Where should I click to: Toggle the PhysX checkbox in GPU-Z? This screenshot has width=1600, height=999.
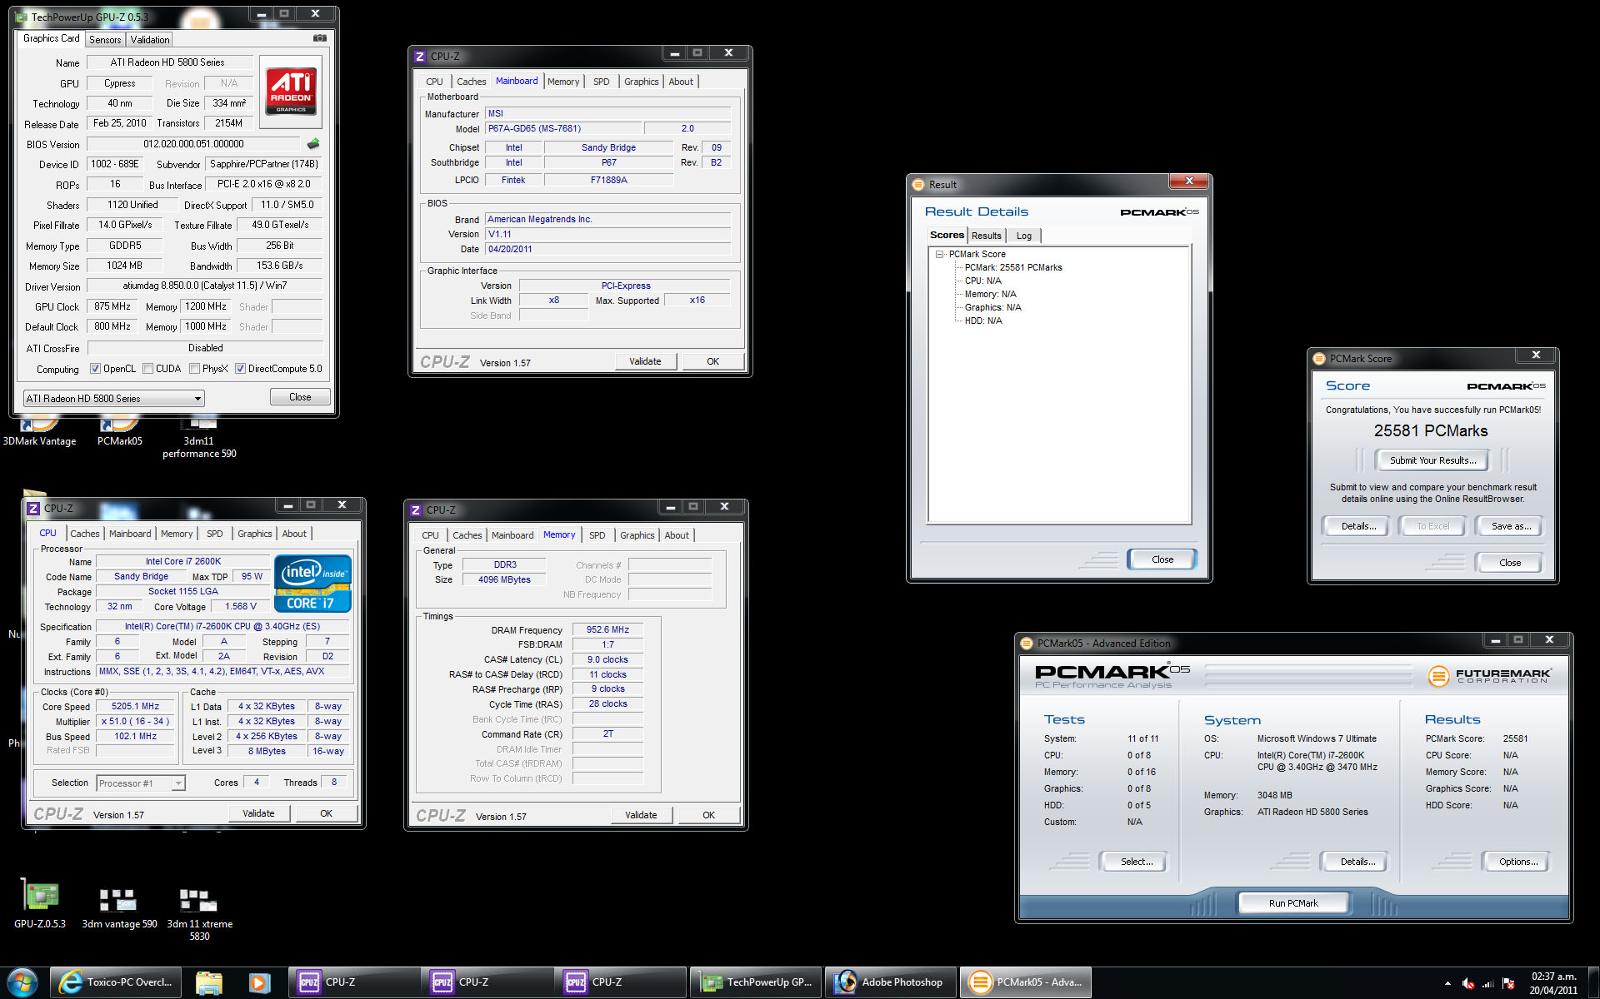pos(193,369)
